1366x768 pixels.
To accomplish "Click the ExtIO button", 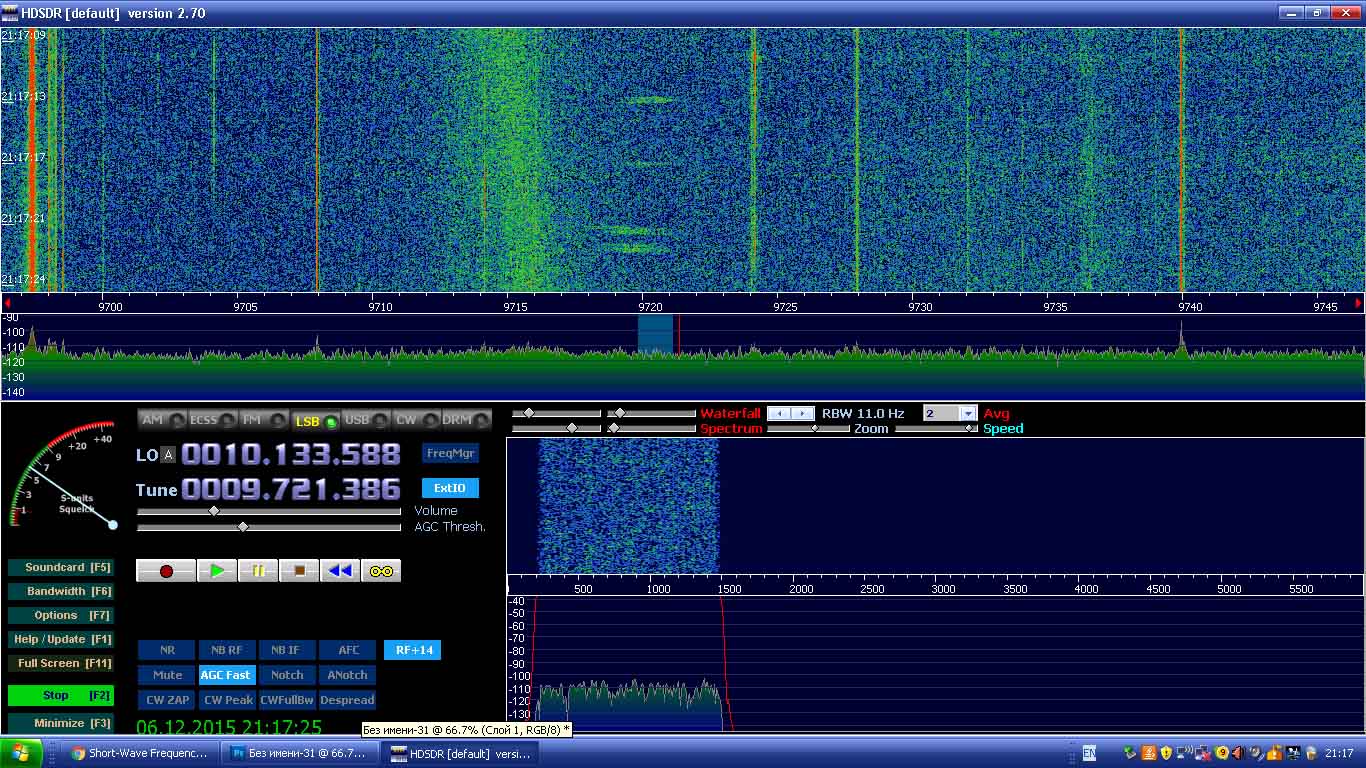I will click(x=450, y=488).
